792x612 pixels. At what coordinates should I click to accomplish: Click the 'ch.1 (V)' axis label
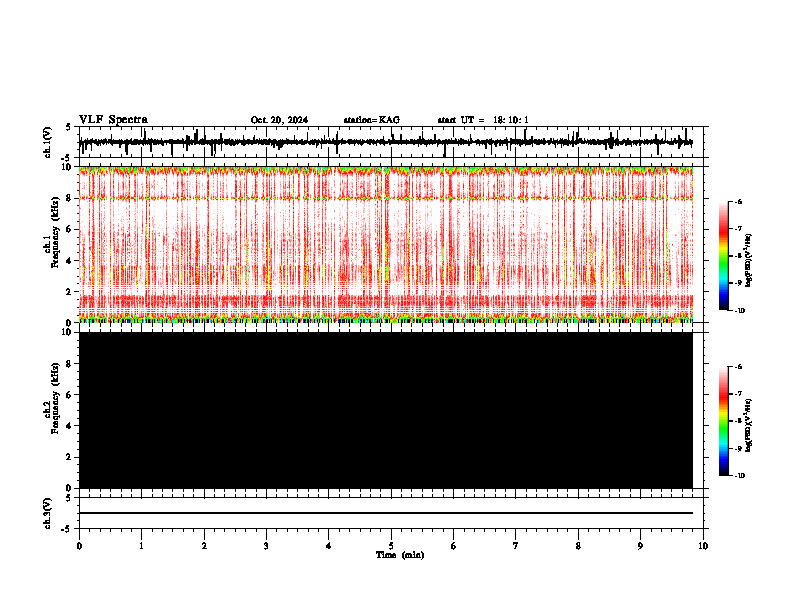pyautogui.click(x=48, y=142)
